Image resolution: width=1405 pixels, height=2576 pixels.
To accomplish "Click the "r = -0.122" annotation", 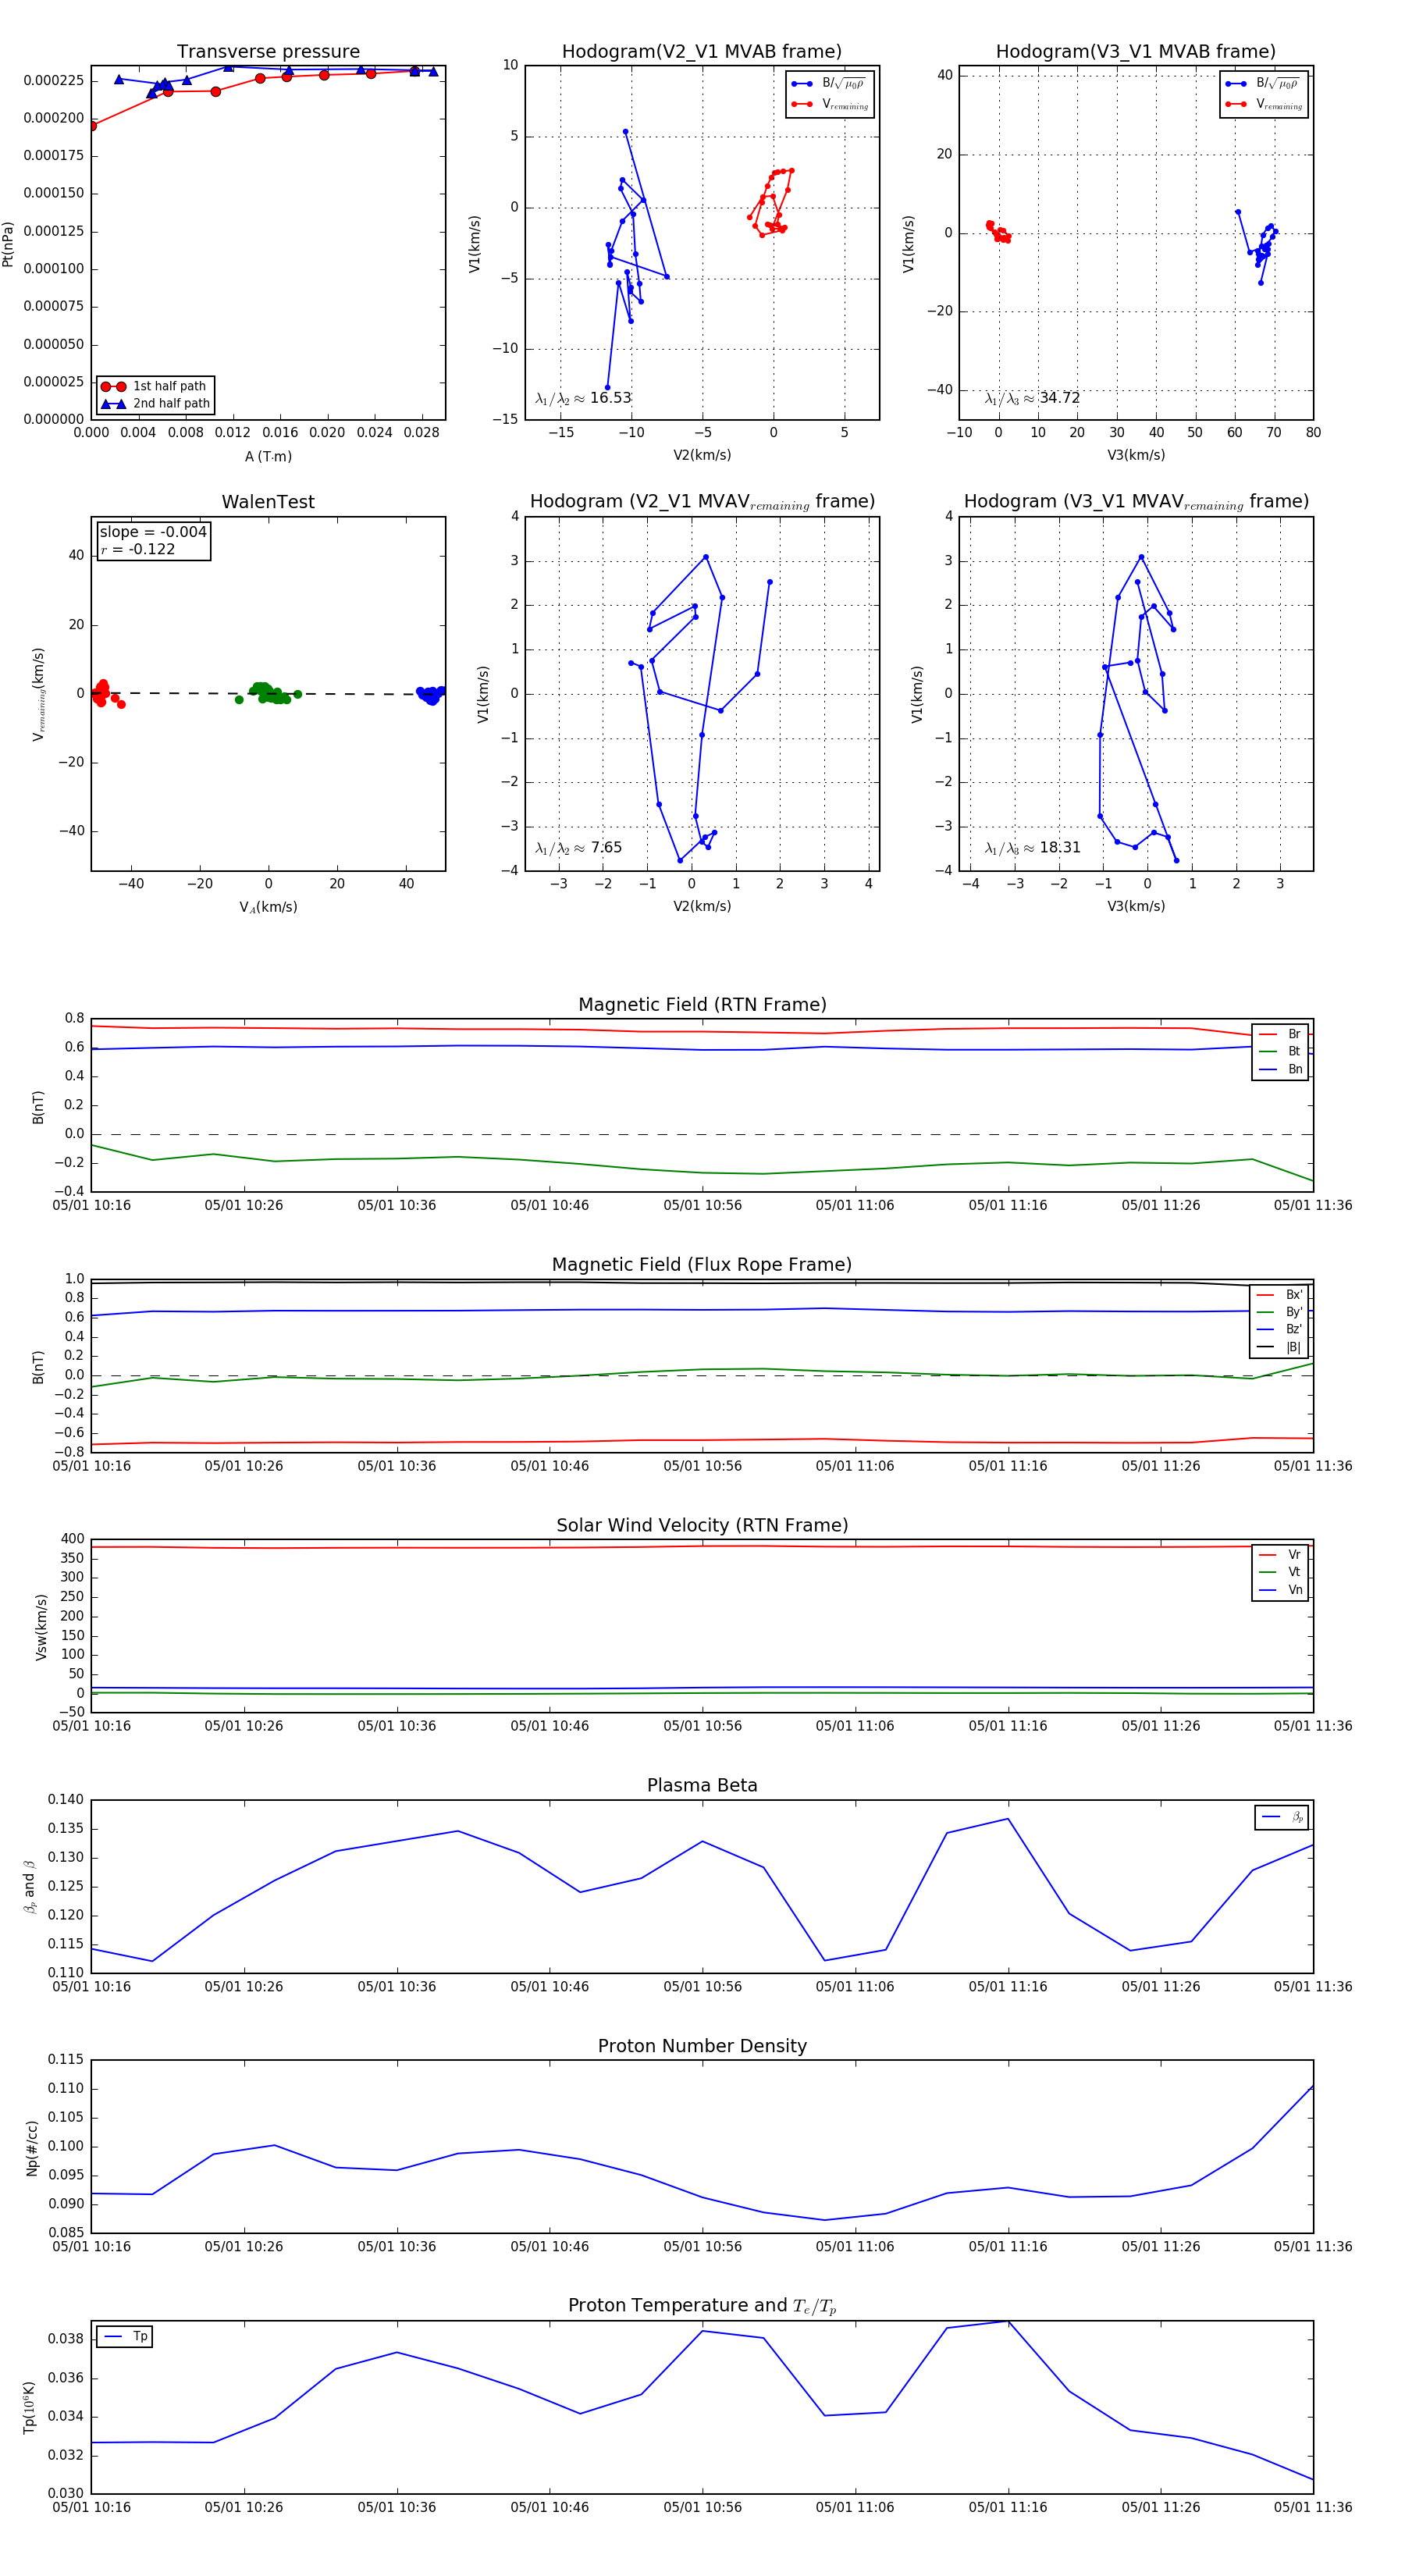I will click(x=138, y=549).
